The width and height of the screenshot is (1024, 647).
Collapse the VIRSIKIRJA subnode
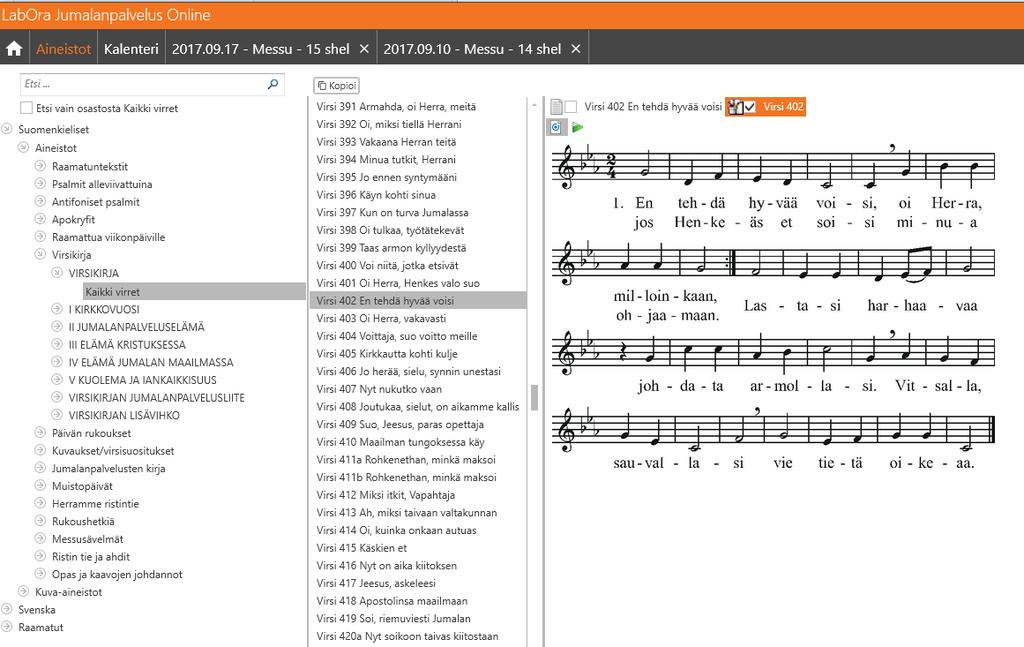click(x=57, y=272)
